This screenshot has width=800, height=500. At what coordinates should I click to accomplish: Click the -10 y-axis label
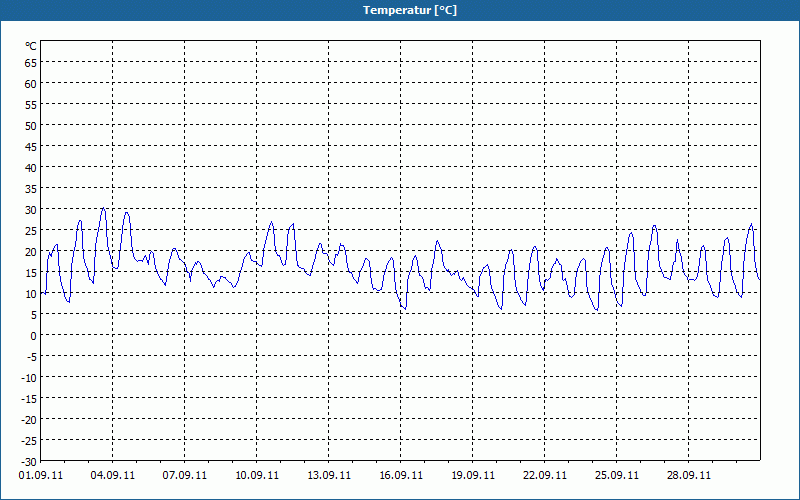coord(29,378)
